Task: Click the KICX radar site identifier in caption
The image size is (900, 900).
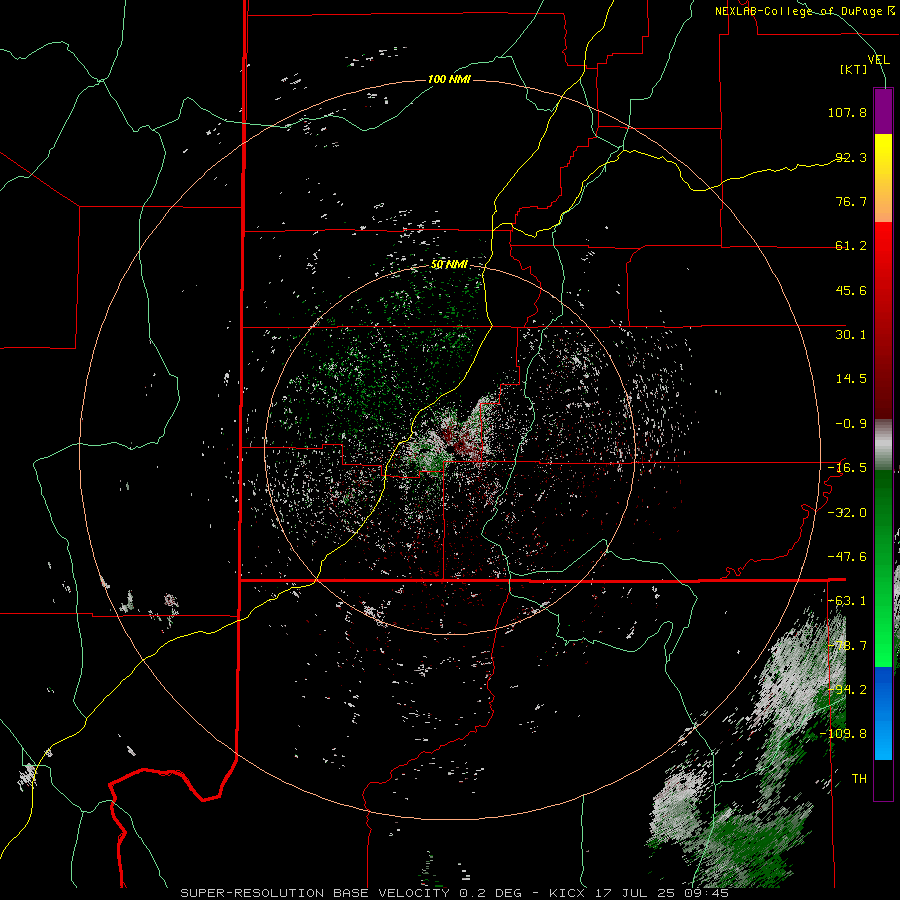Action: pos(567,893)
